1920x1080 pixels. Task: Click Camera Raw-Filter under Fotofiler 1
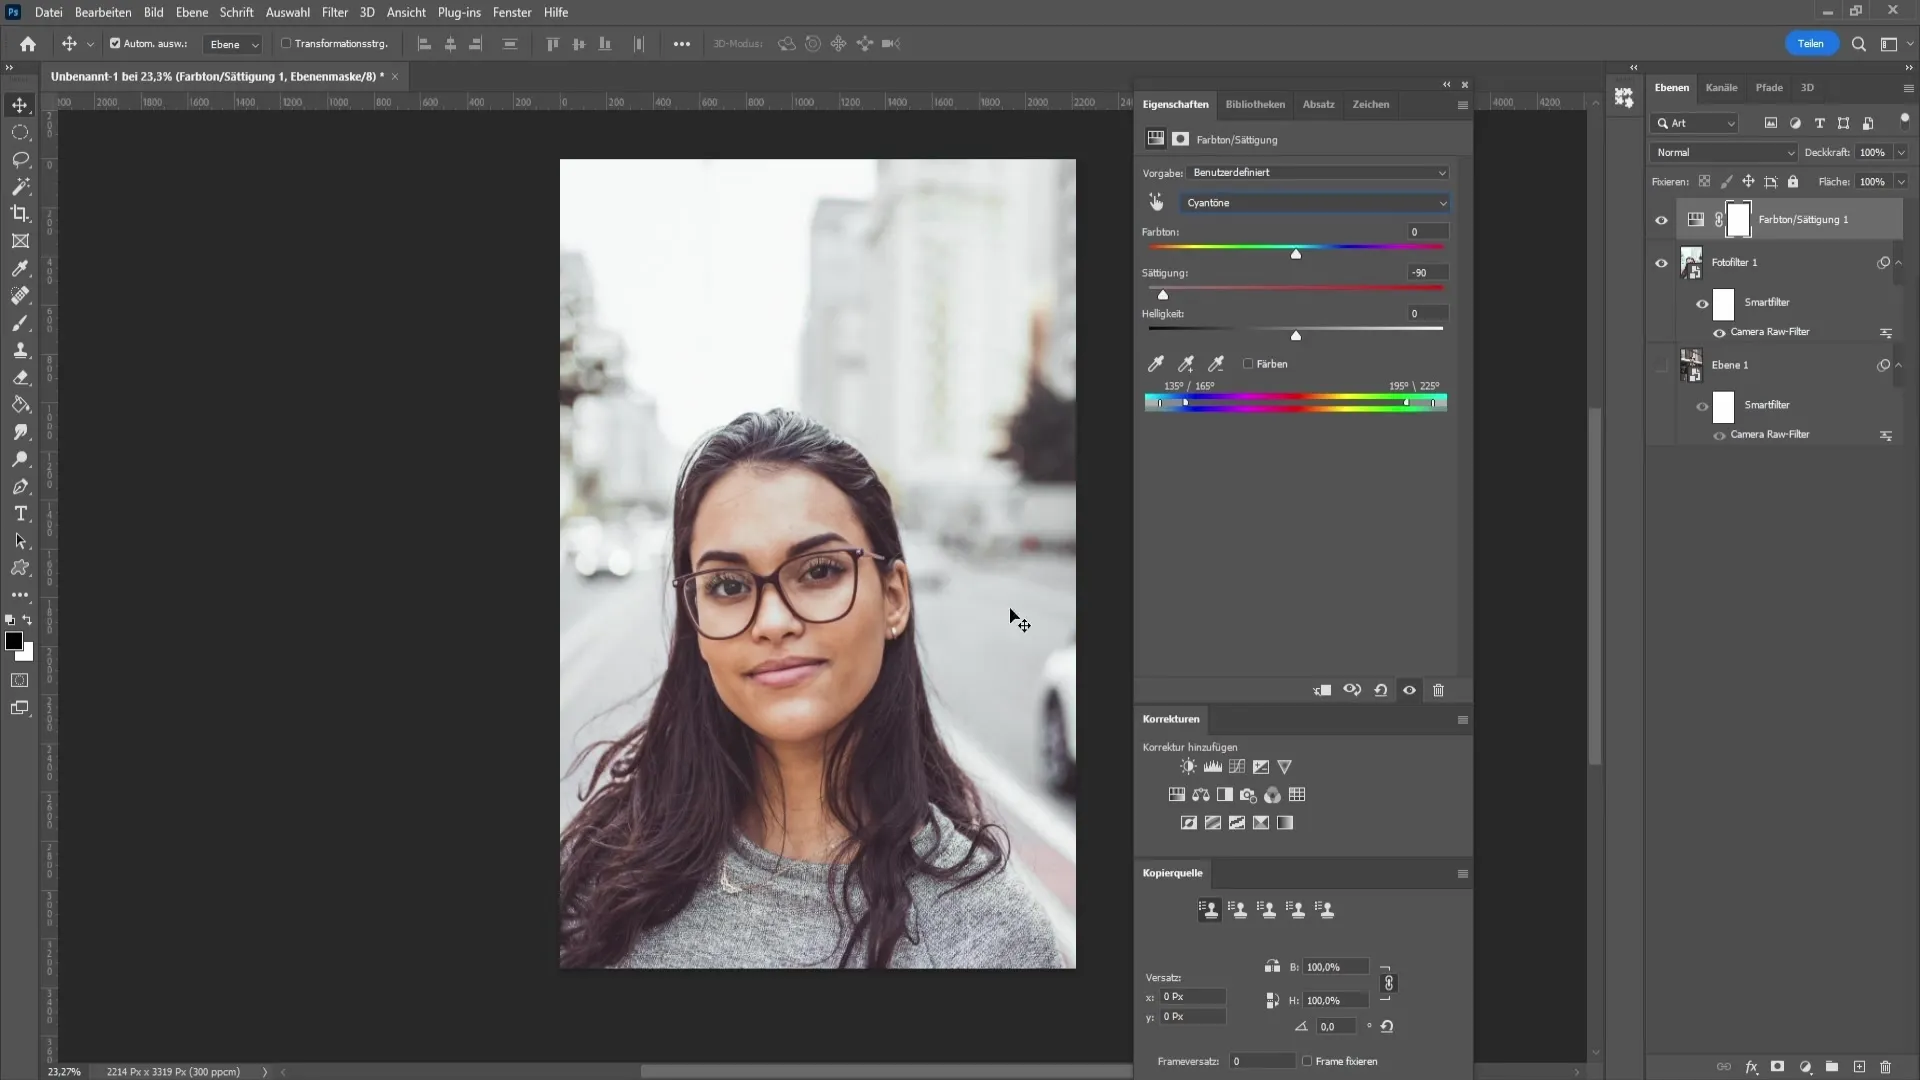[x=1770, y=332]
